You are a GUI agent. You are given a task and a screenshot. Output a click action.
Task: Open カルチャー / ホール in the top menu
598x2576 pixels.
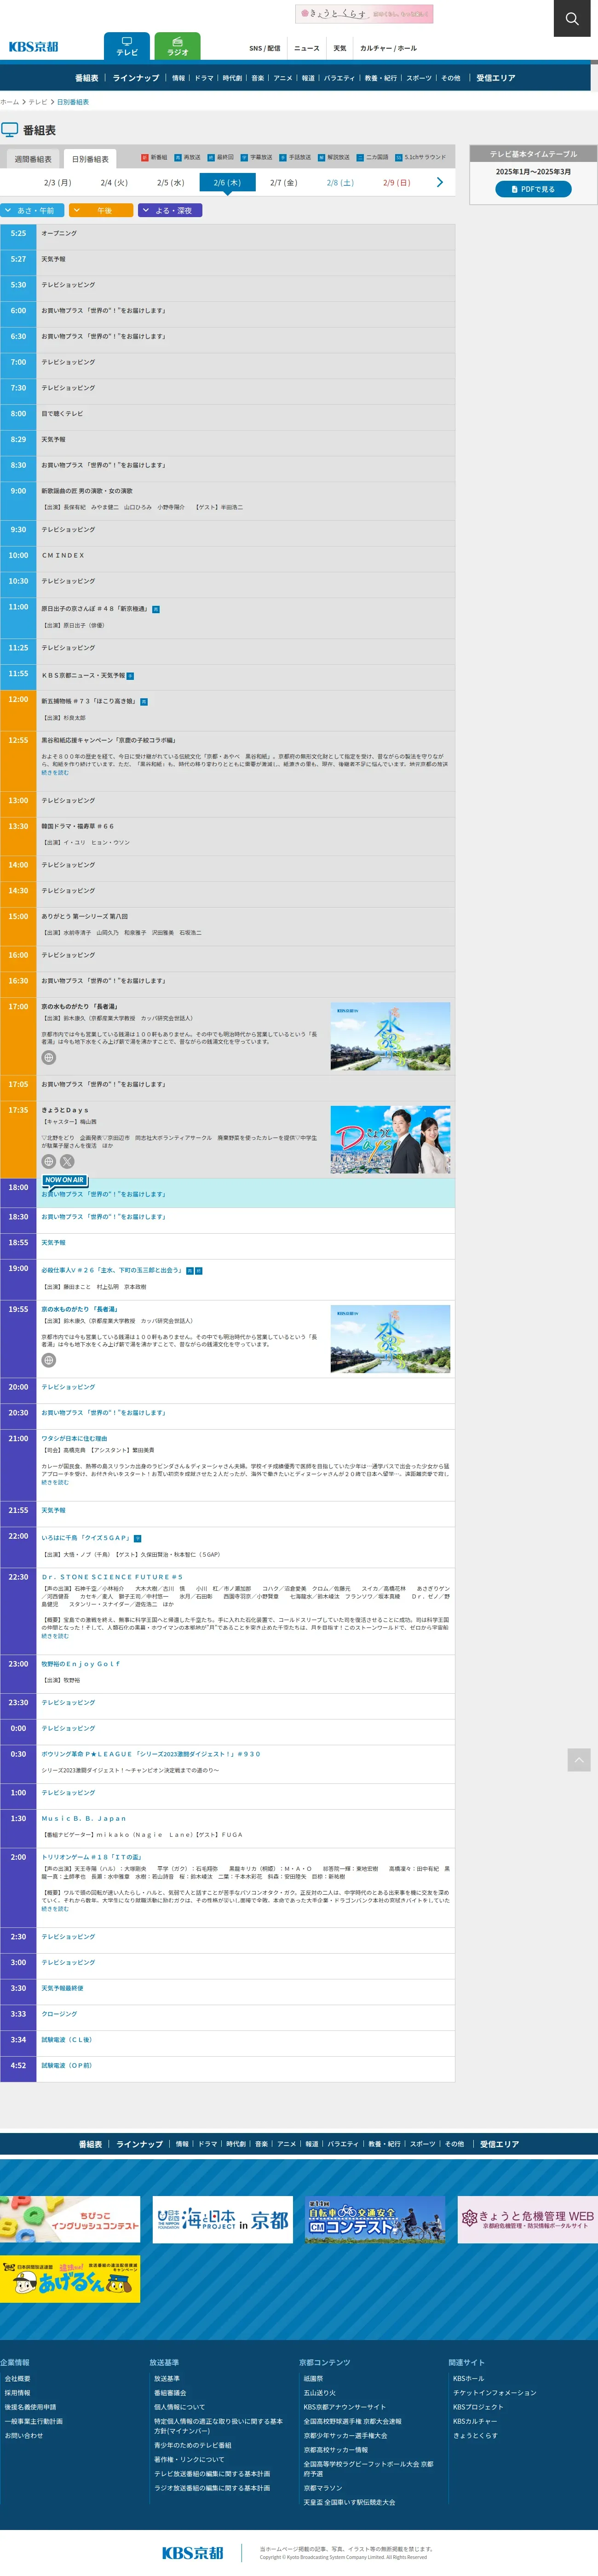pyautogui.click(x=388, y=48)
